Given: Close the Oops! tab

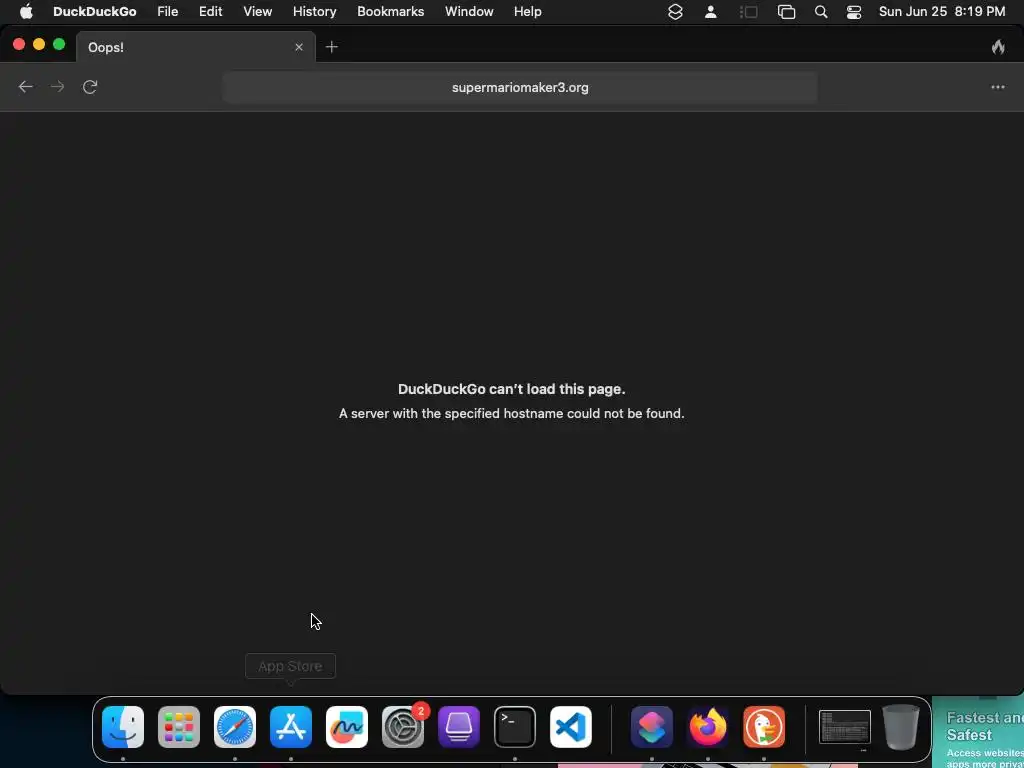Looking at the screenshot, I should point(299,47).
